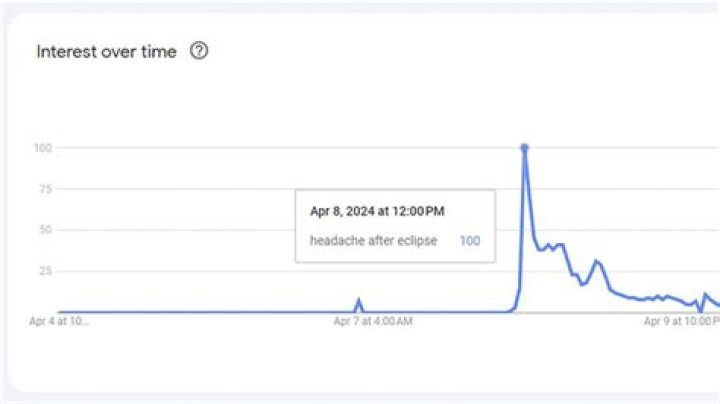Click the "Apr 4 at 10..." axis label
720x404 pixels.
tap(59, 322)
